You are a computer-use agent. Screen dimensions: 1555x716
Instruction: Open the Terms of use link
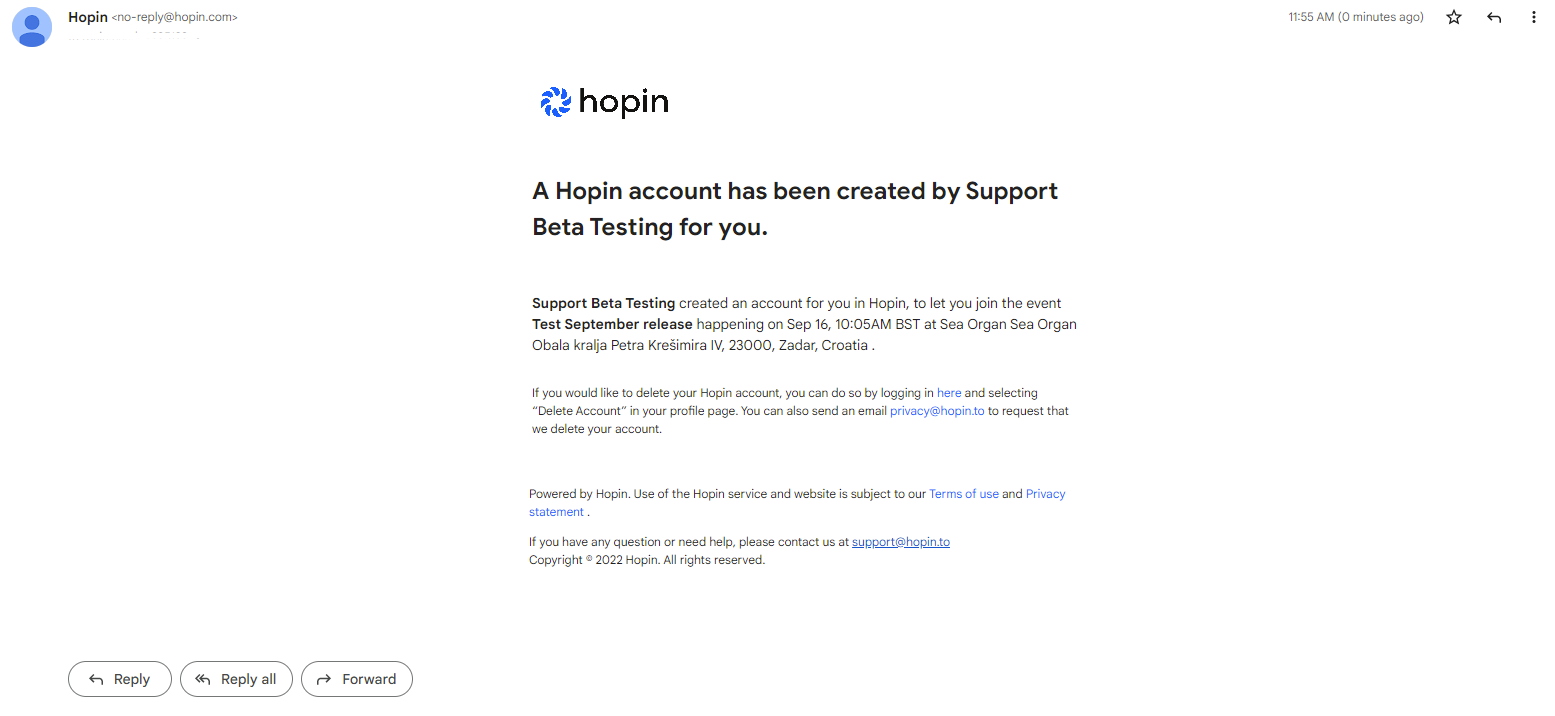pos(964,494)
